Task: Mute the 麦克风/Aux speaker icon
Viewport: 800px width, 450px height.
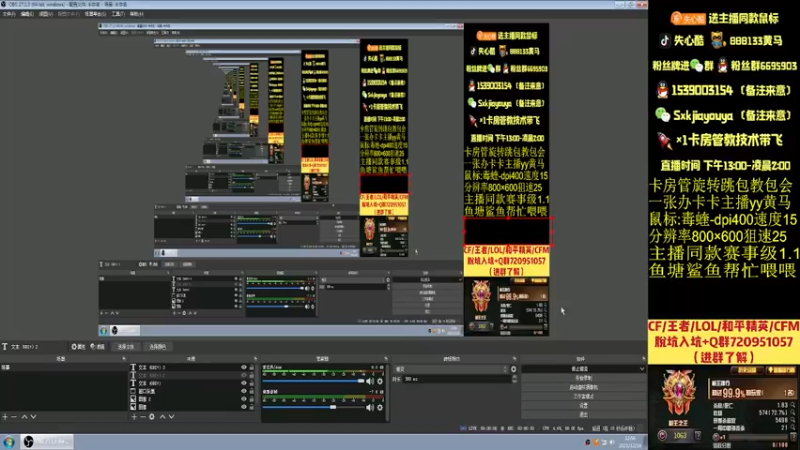Action: [370, 381]
